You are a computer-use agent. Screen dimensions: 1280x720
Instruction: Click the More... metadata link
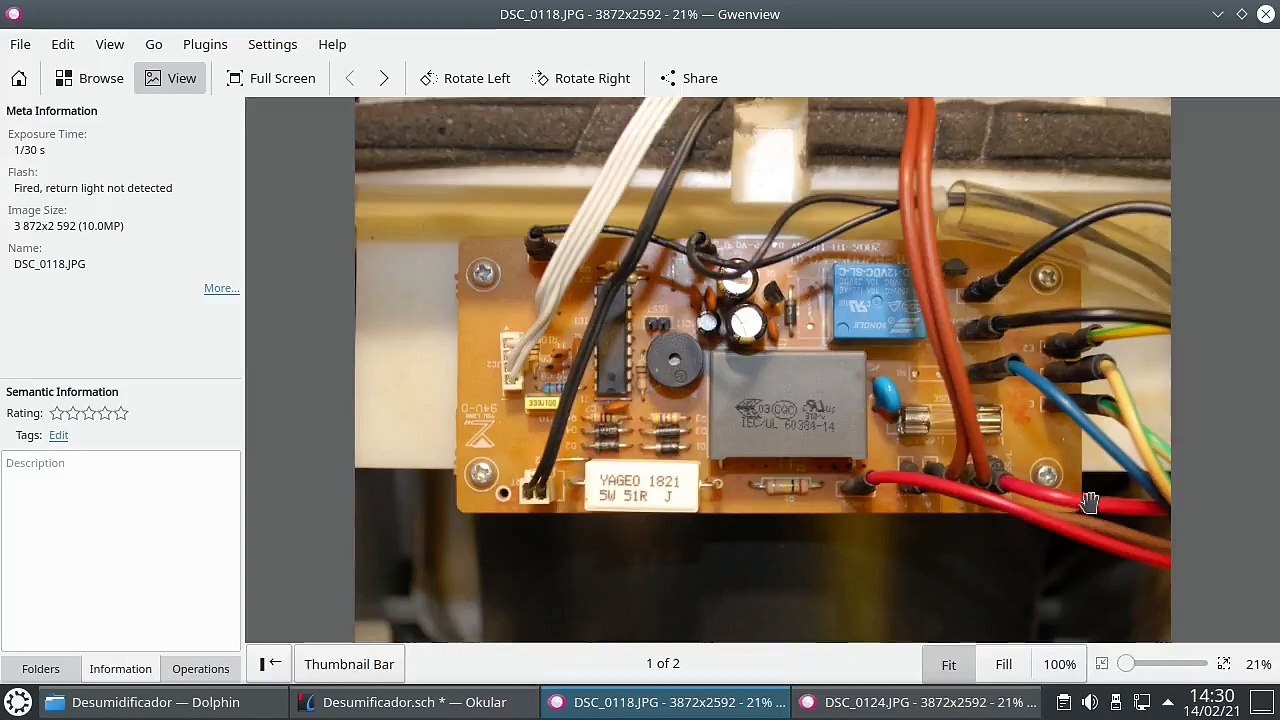pos(222,288)
